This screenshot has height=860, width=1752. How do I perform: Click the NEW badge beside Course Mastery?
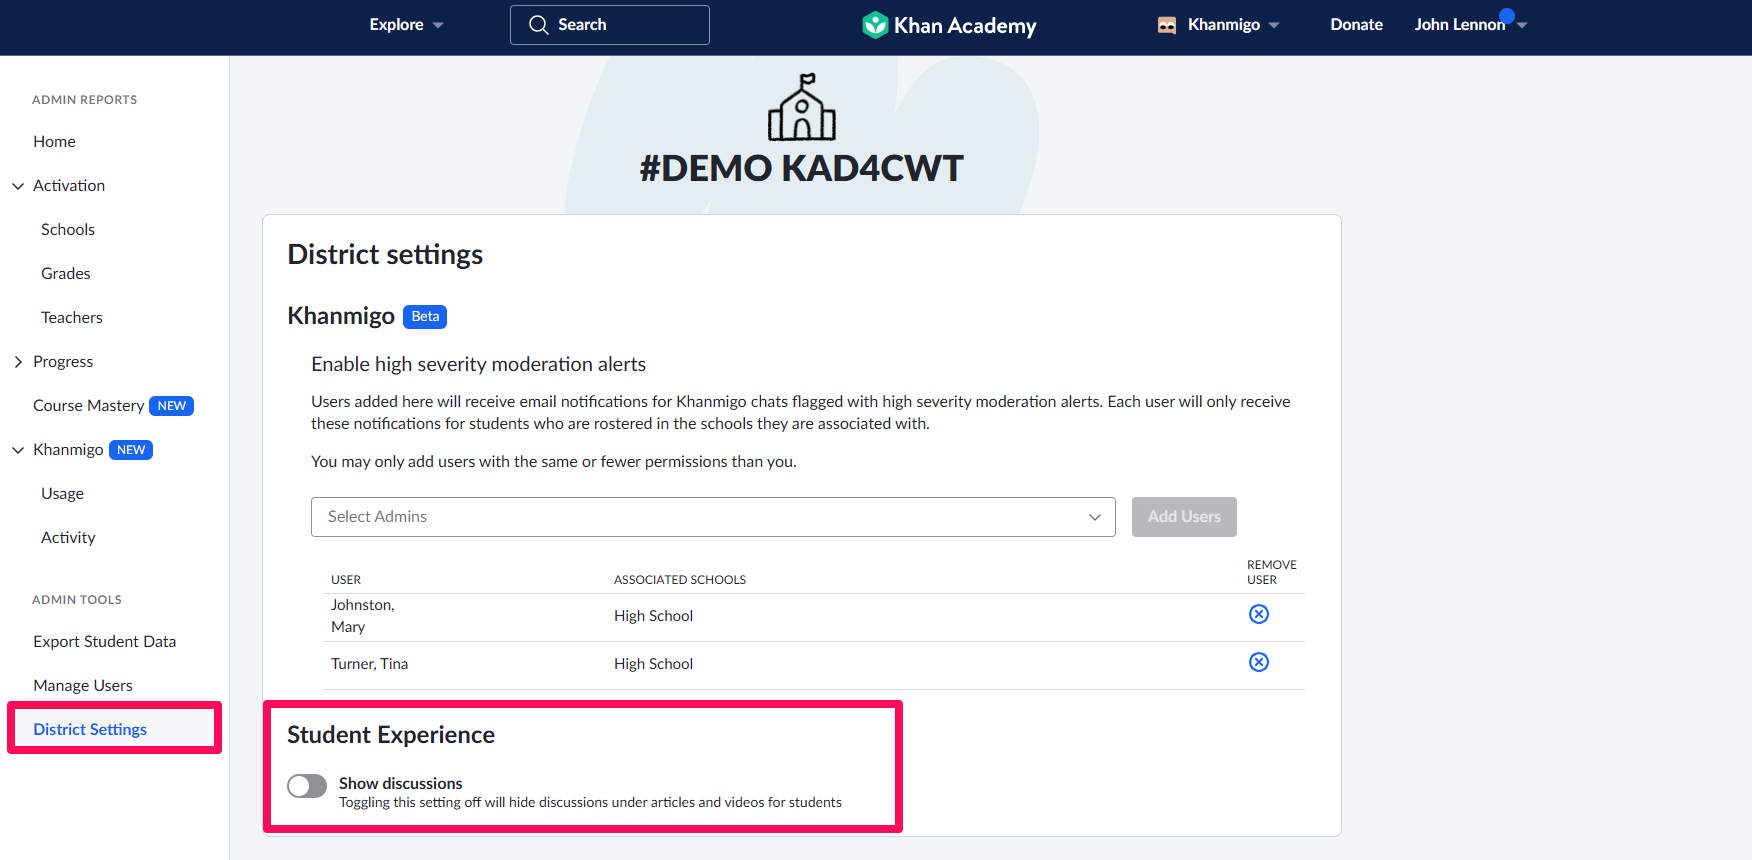point(171,406)
